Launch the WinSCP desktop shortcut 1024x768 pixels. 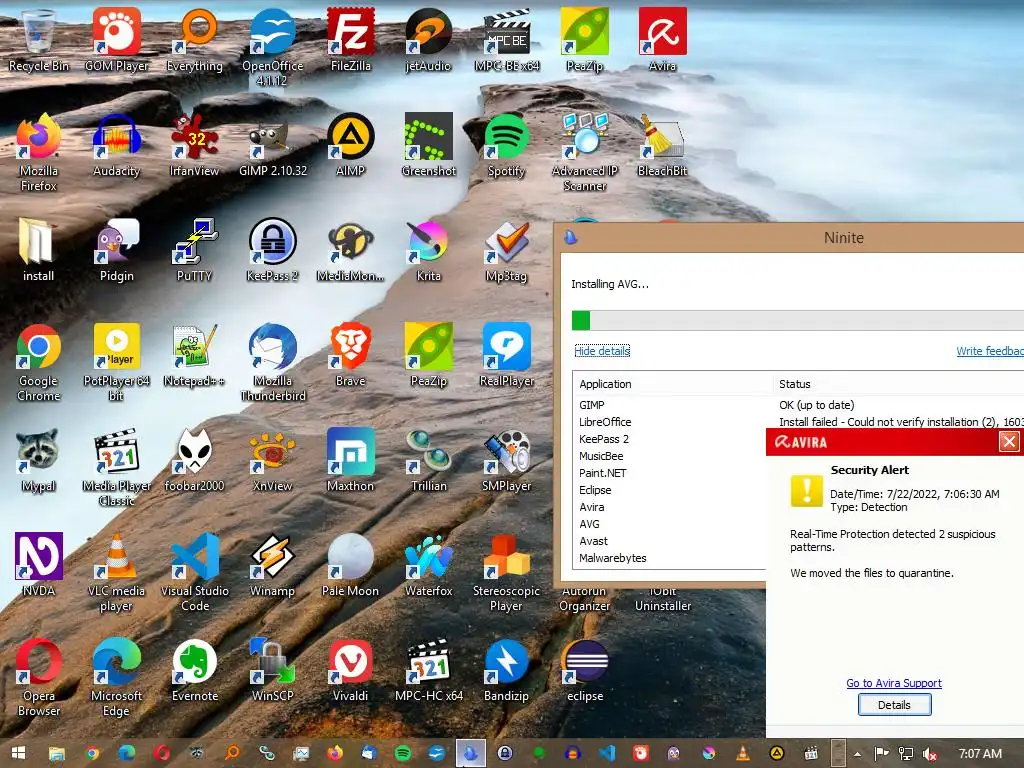click(x=272, y=669)
